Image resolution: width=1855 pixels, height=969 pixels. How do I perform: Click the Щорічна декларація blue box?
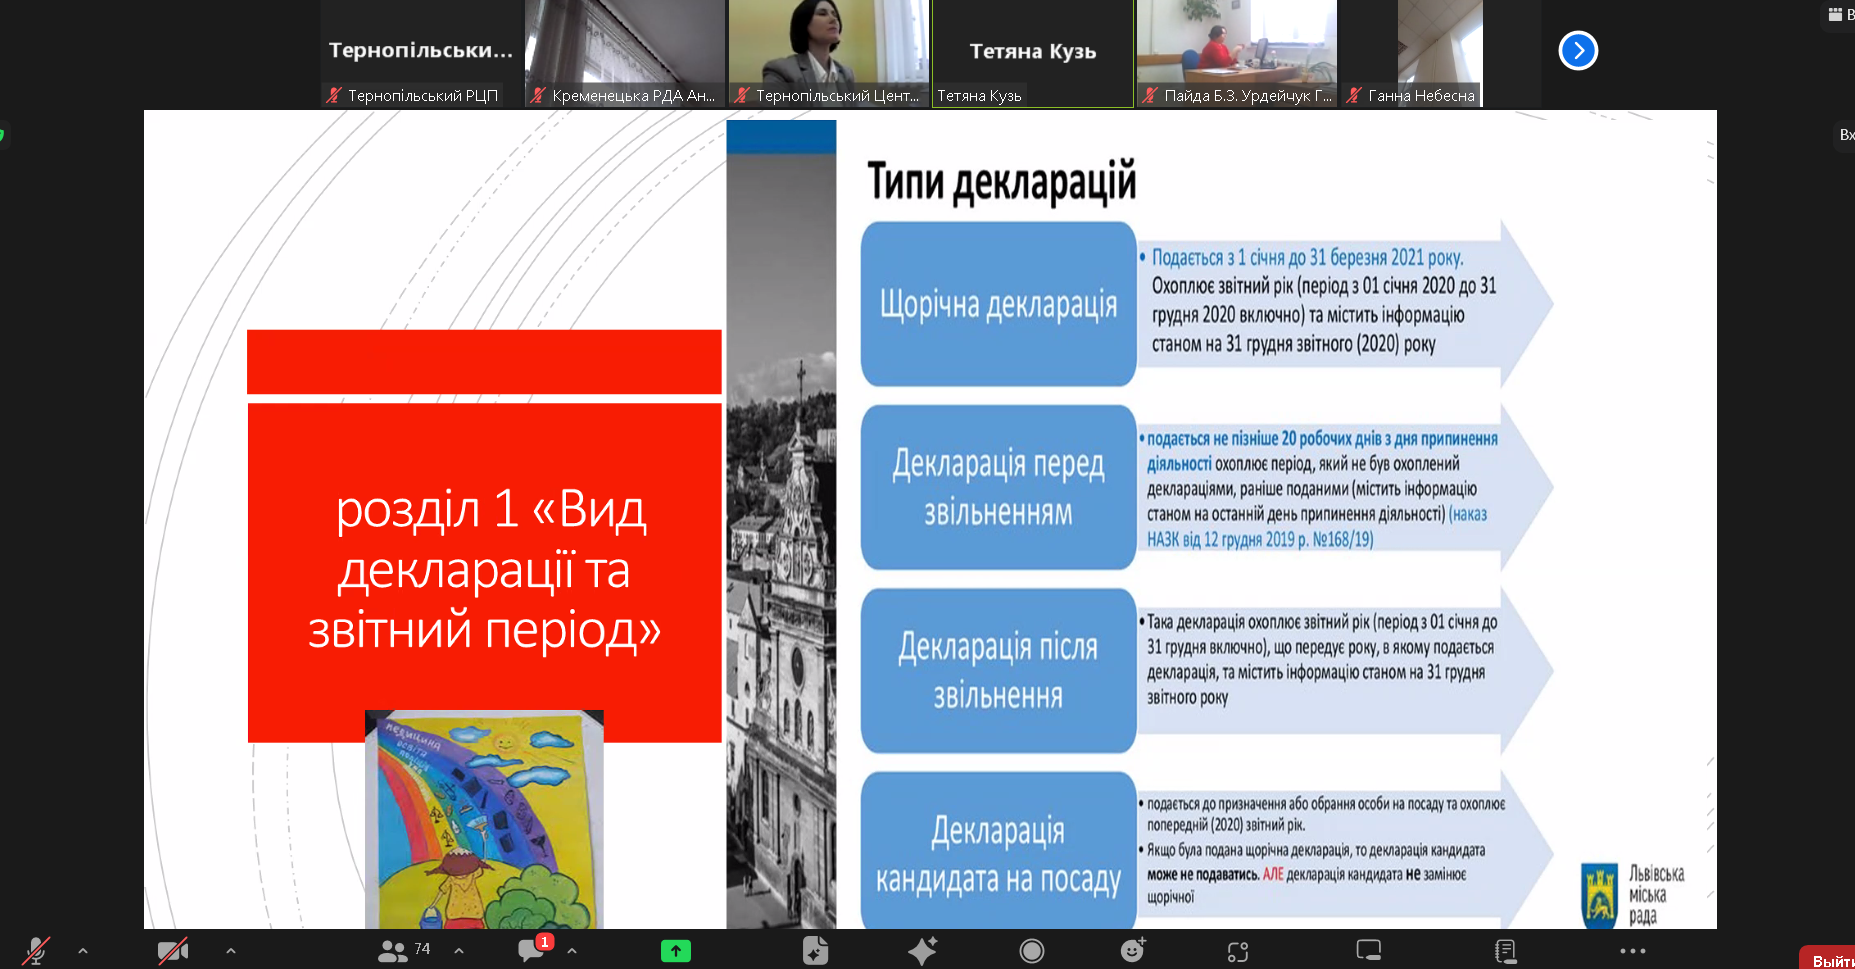tap(998, 304)
